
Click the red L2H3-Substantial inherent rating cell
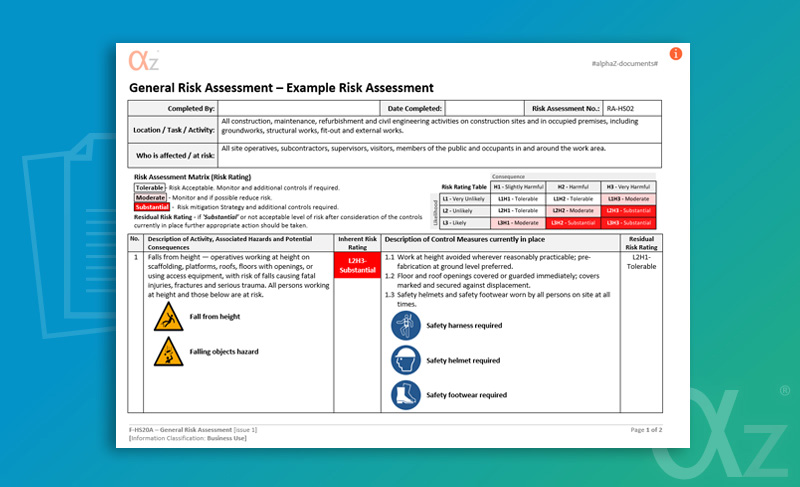pyautogui.click(x=358, y=264)
